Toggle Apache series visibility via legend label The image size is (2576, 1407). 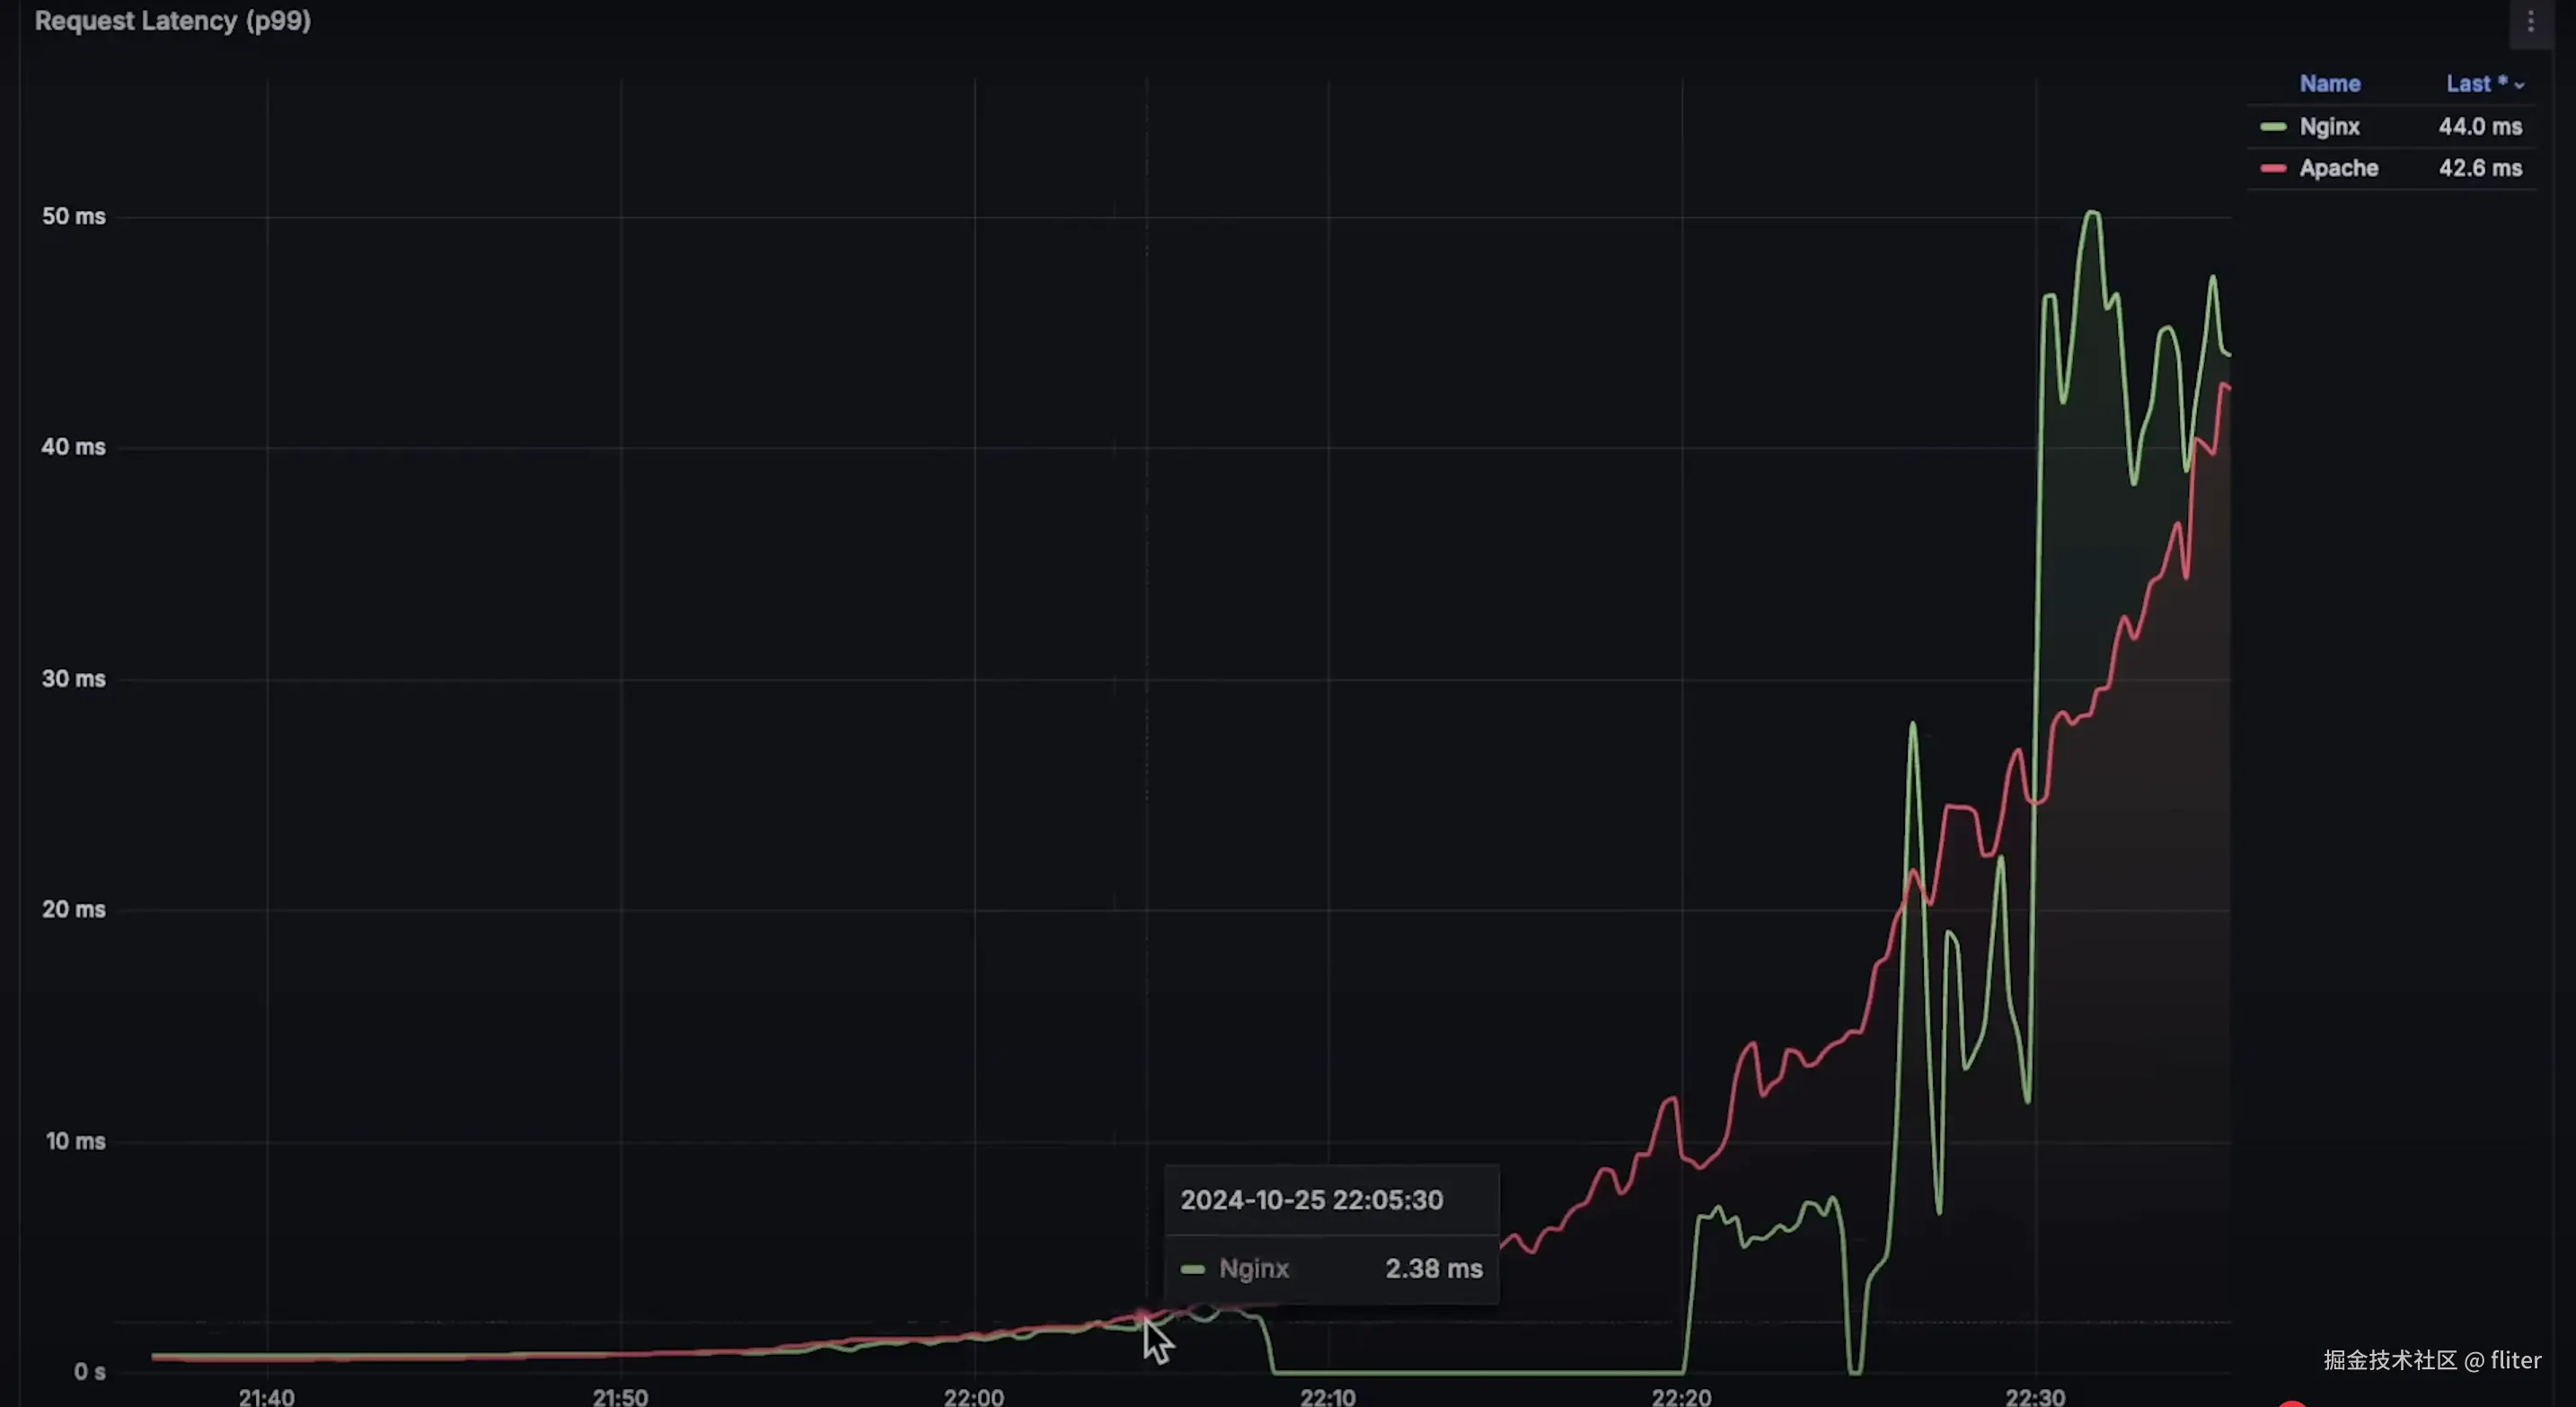click(x=2338, y=168)
